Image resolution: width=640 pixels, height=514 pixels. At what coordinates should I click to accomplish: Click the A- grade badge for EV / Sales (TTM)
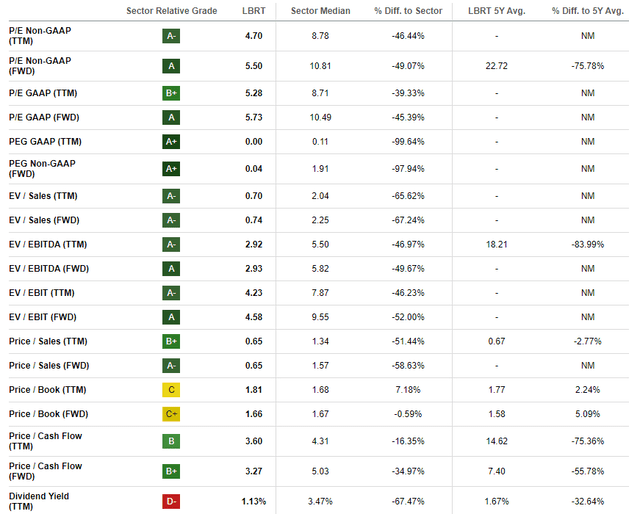click(x=171, y=196)
